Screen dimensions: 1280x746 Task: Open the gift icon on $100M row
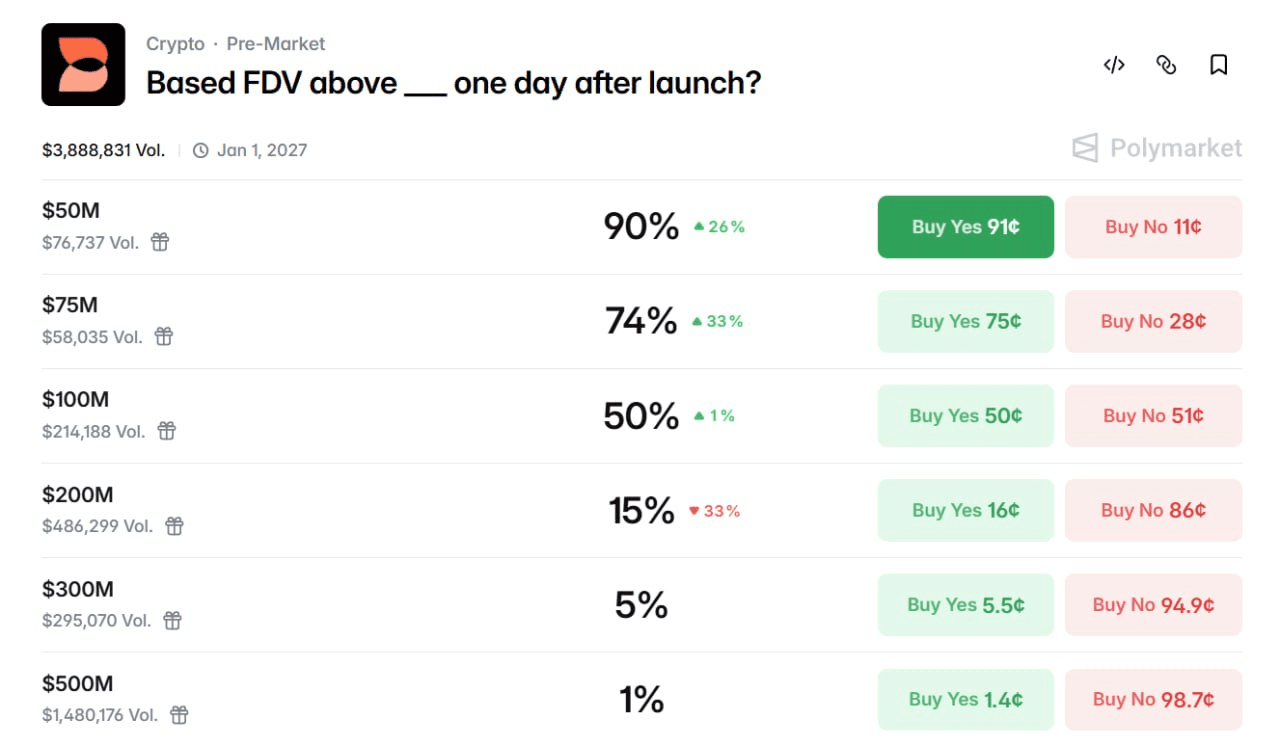click(x=167, y=431)
